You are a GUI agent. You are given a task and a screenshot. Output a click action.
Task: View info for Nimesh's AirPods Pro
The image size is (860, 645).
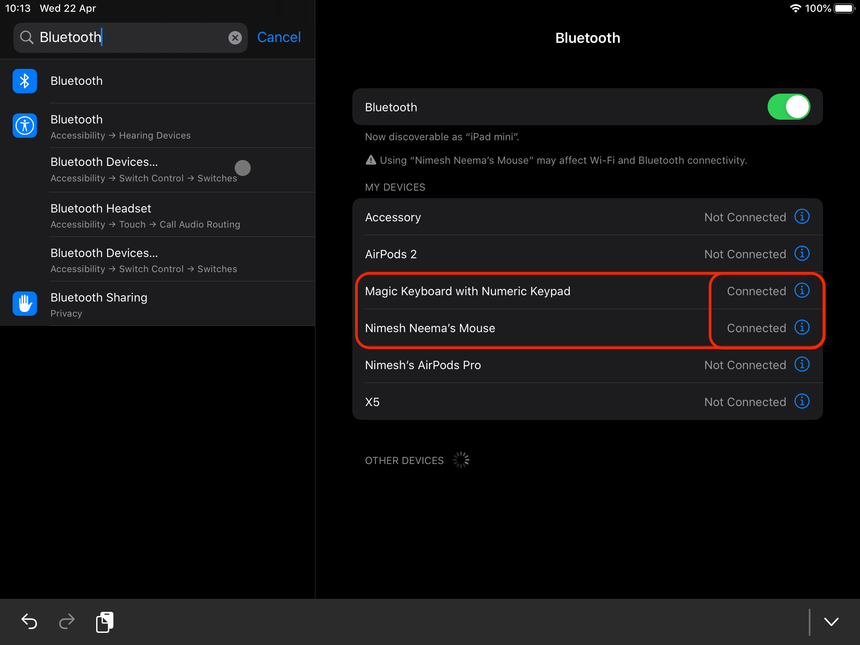(801, 365)
